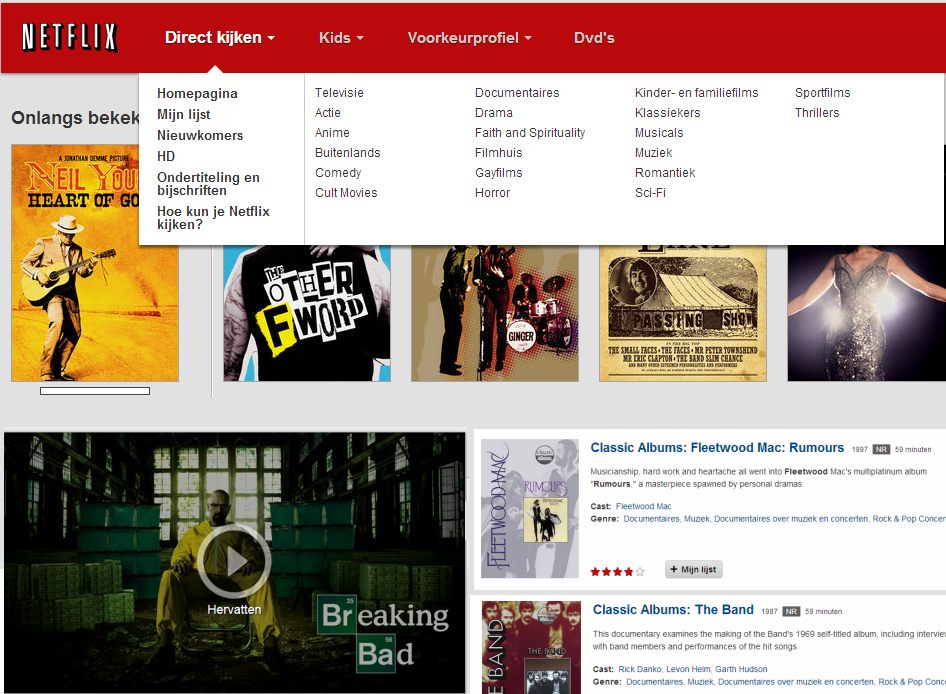Browse the Televisie genre
Screen dimensions: 946x694
[339, 93]
